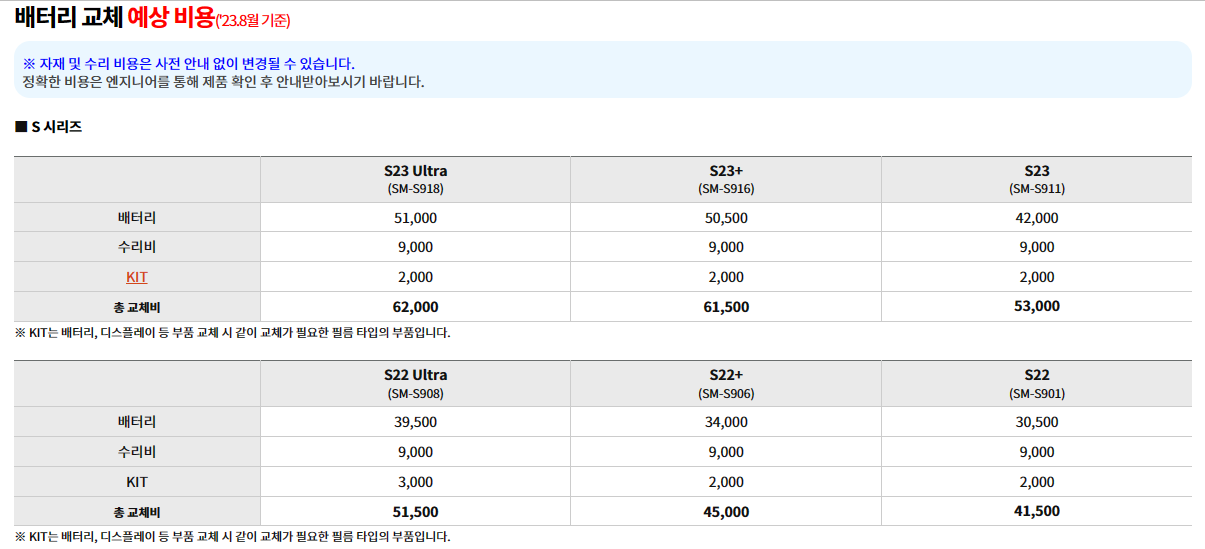Select the S22+ (SM-S906) column header
Image resolution: width=1205 pixels, height=549 pixels.
(x=726, y=383)
